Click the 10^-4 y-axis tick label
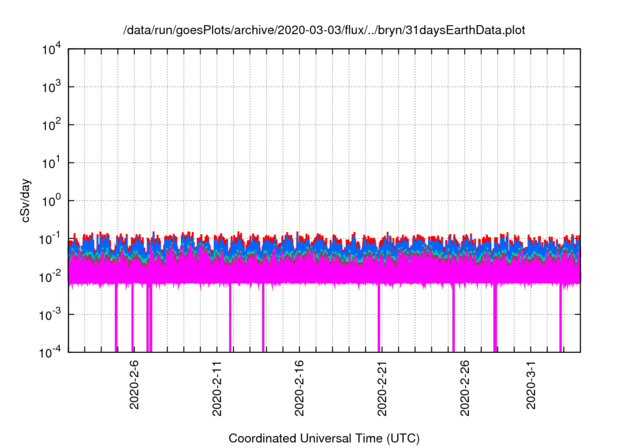Screen dimensions: 640x448 50,352
